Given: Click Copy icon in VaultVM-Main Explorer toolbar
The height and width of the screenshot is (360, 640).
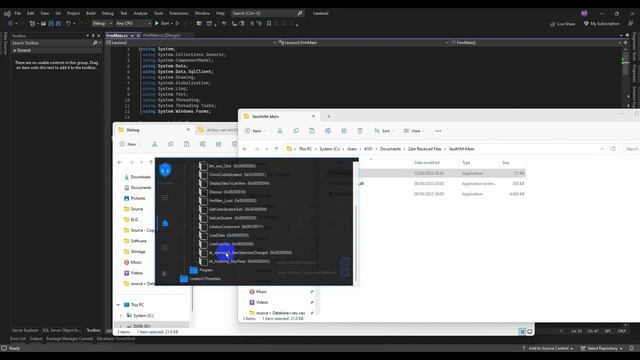Looking at the screenshot, I should click(x=296, y=131).
